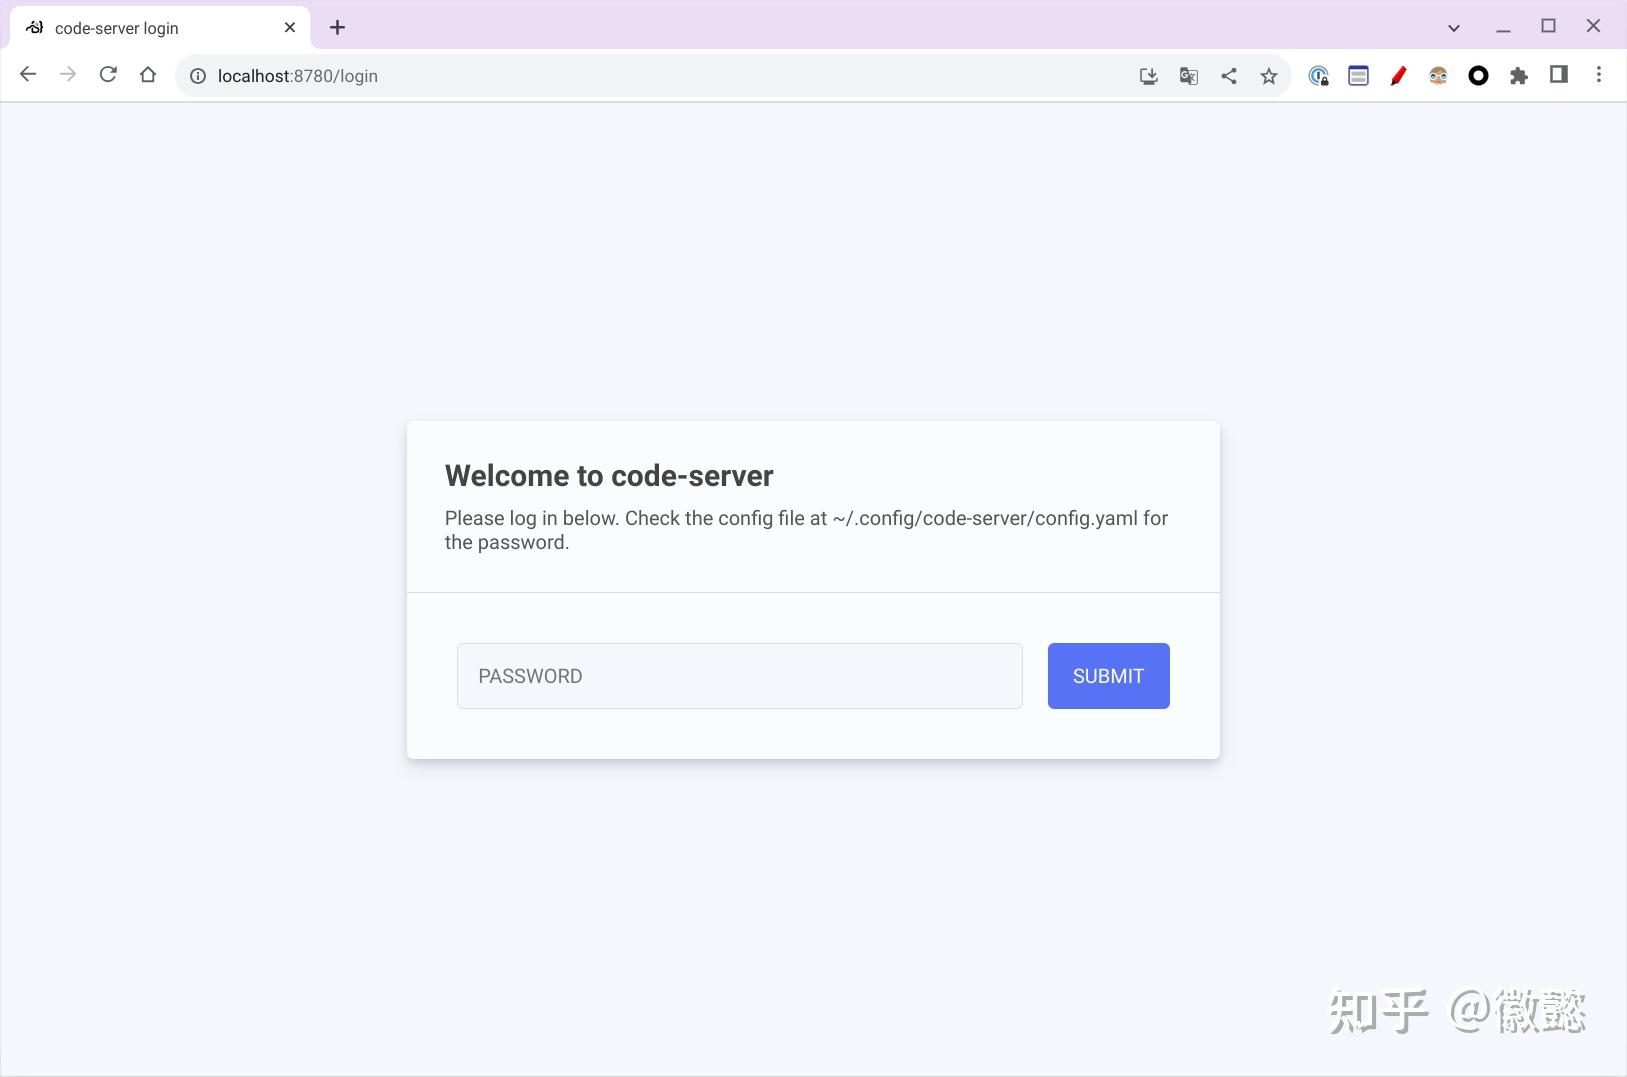Focus the PASSWORD input field

(x=740, y=676)
